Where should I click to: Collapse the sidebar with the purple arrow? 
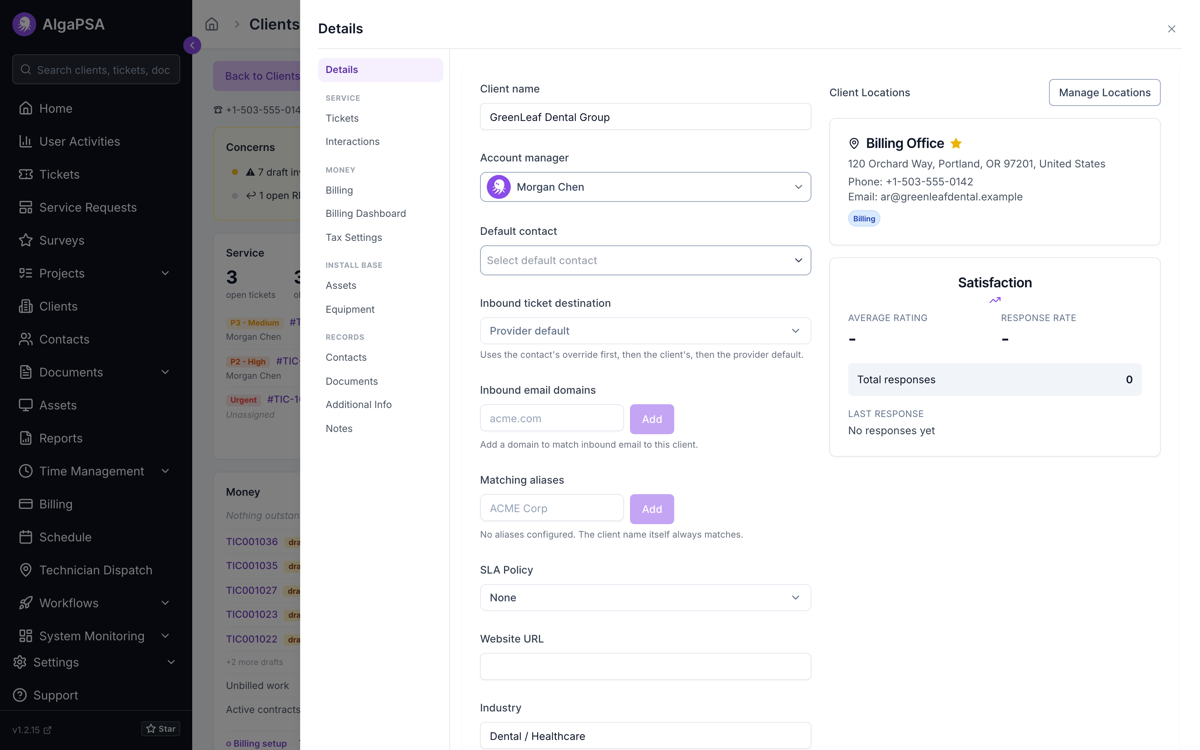[x=192, y=45]
